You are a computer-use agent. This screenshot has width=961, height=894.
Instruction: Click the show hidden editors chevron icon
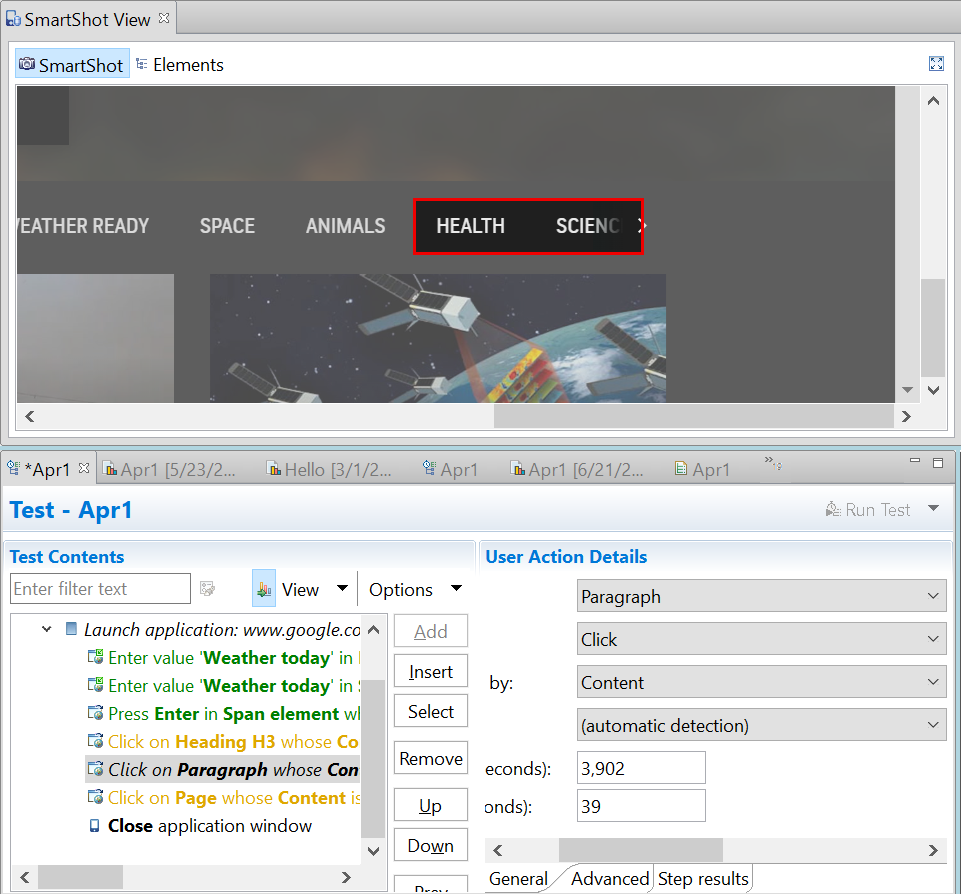point(773,463)
